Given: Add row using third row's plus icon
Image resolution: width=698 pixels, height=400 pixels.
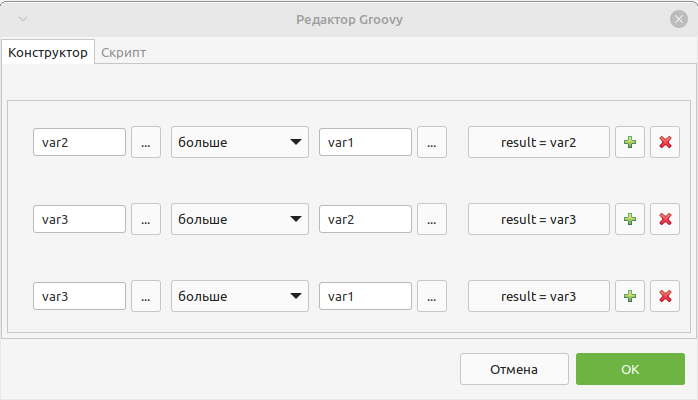Looking at the screenshot, I should coord(630,296).
